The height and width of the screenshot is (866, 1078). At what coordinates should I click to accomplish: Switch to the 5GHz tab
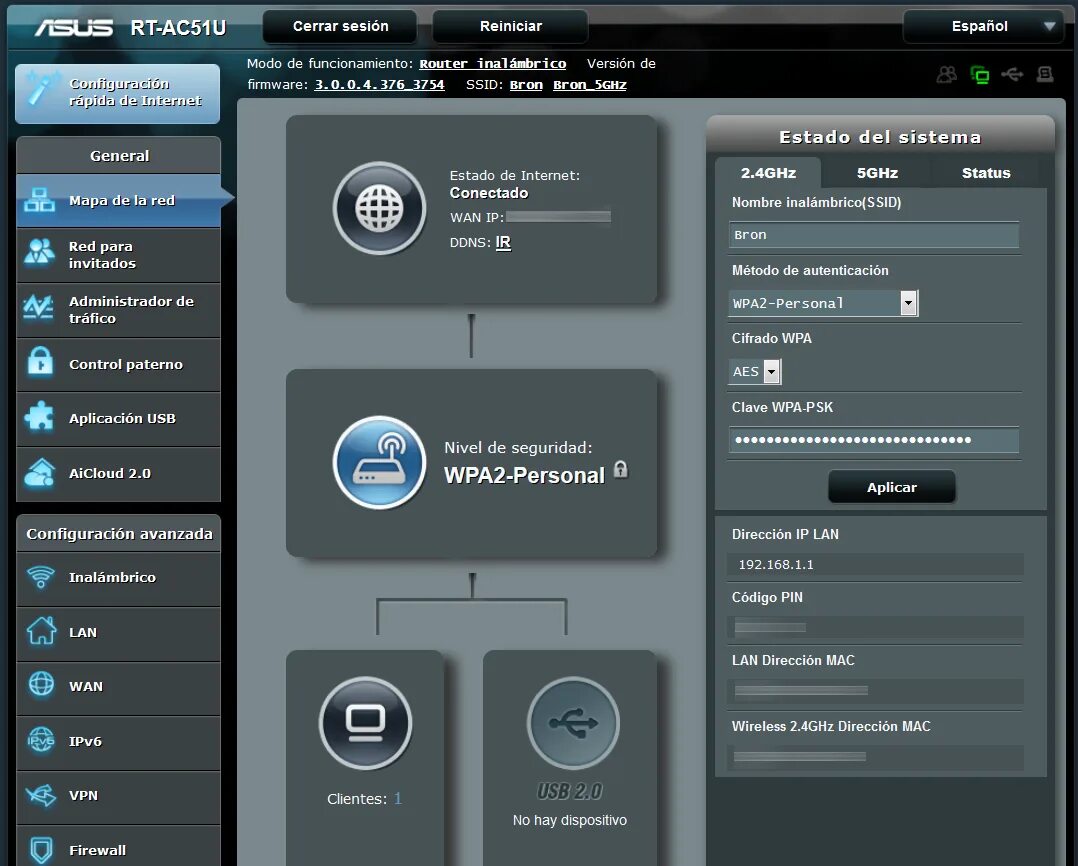point(875,172)
